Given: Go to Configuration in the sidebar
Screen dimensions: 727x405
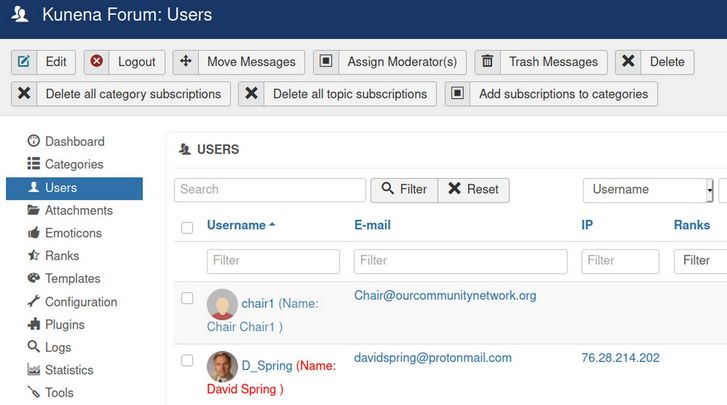Looking at the screenshot, I should pyautogui.click(x=80, y=302).
